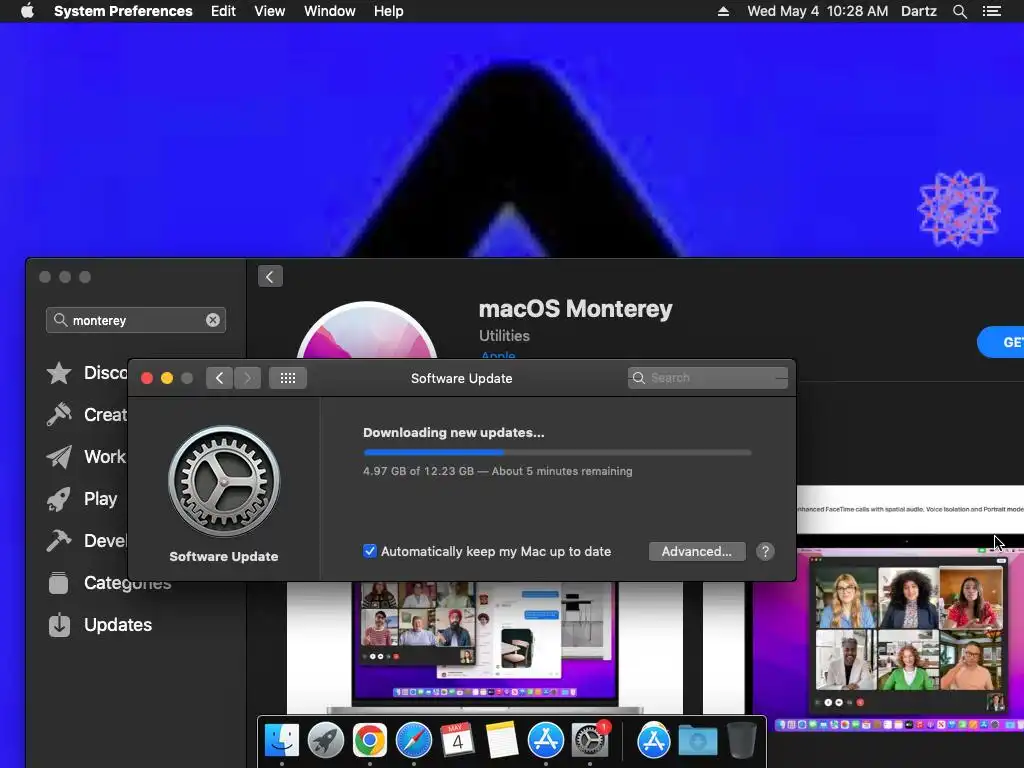This screenshot has height=768, width=1024.
Task: Click the download progress bar
Action: point(558,452)
